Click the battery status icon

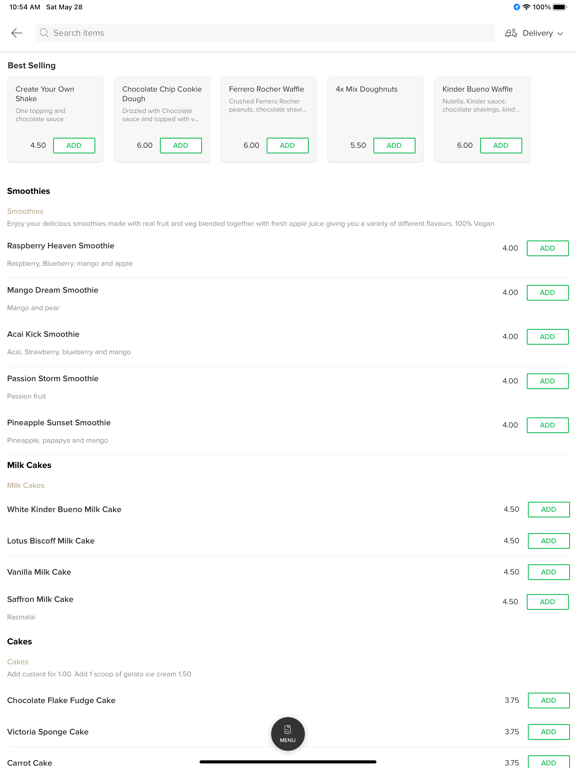tap(559, 7)
